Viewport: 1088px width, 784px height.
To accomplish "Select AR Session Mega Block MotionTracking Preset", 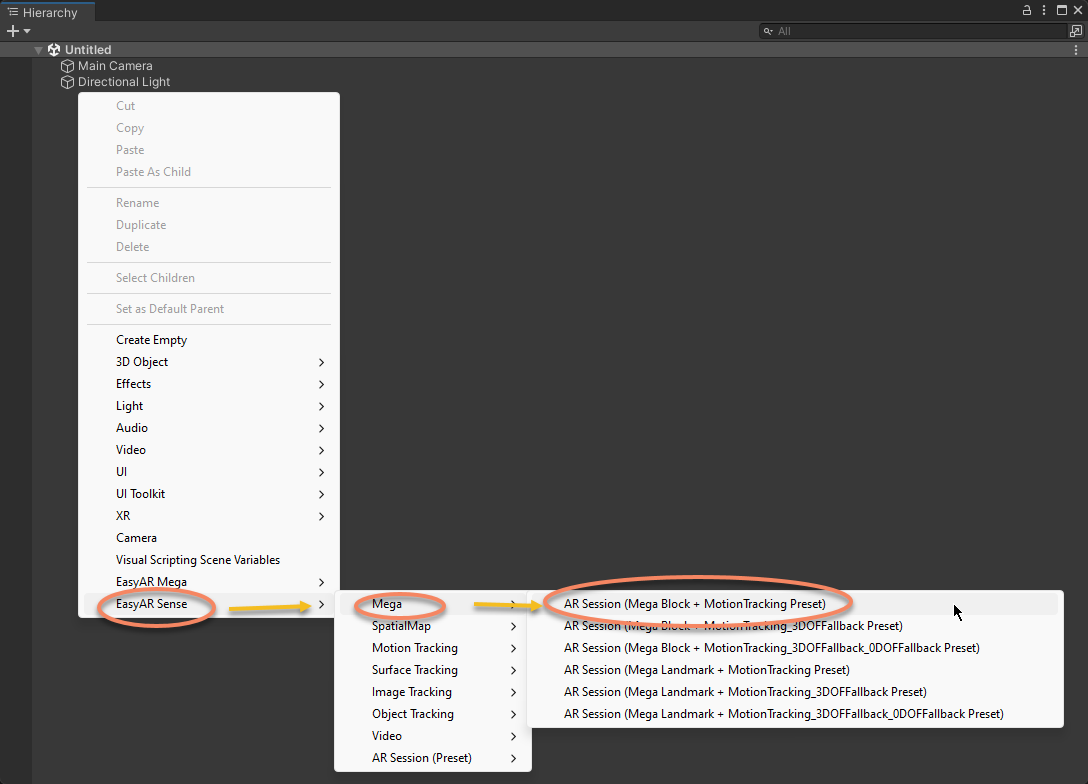I will pyautogui.click(x=695, y=604).
